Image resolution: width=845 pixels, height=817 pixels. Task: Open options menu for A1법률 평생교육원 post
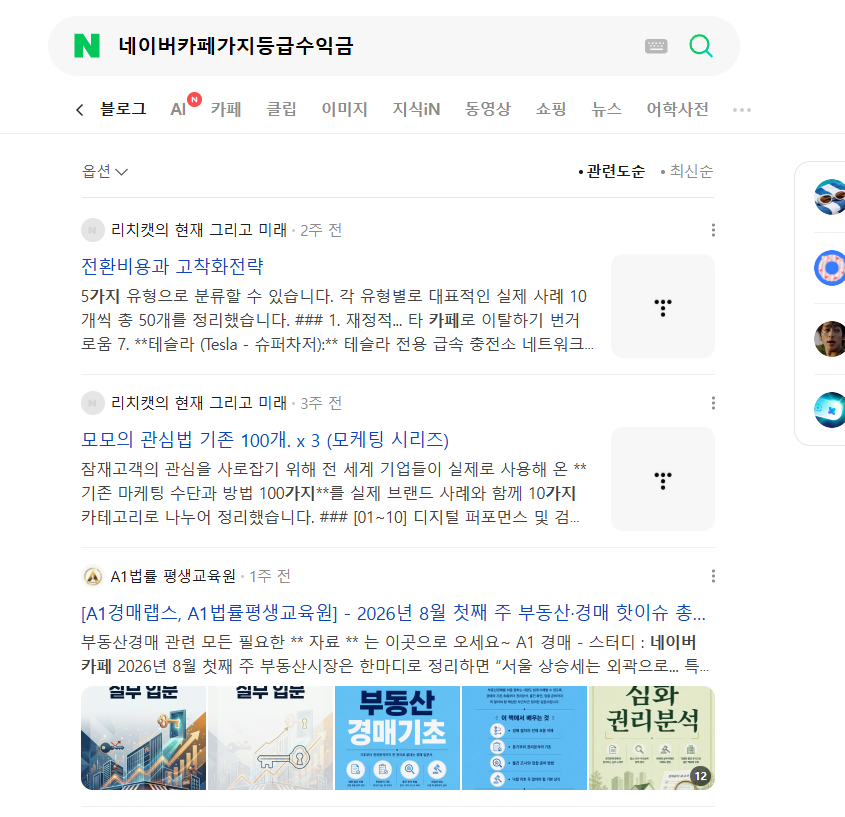pyautogui.click(x=713, y=576)
